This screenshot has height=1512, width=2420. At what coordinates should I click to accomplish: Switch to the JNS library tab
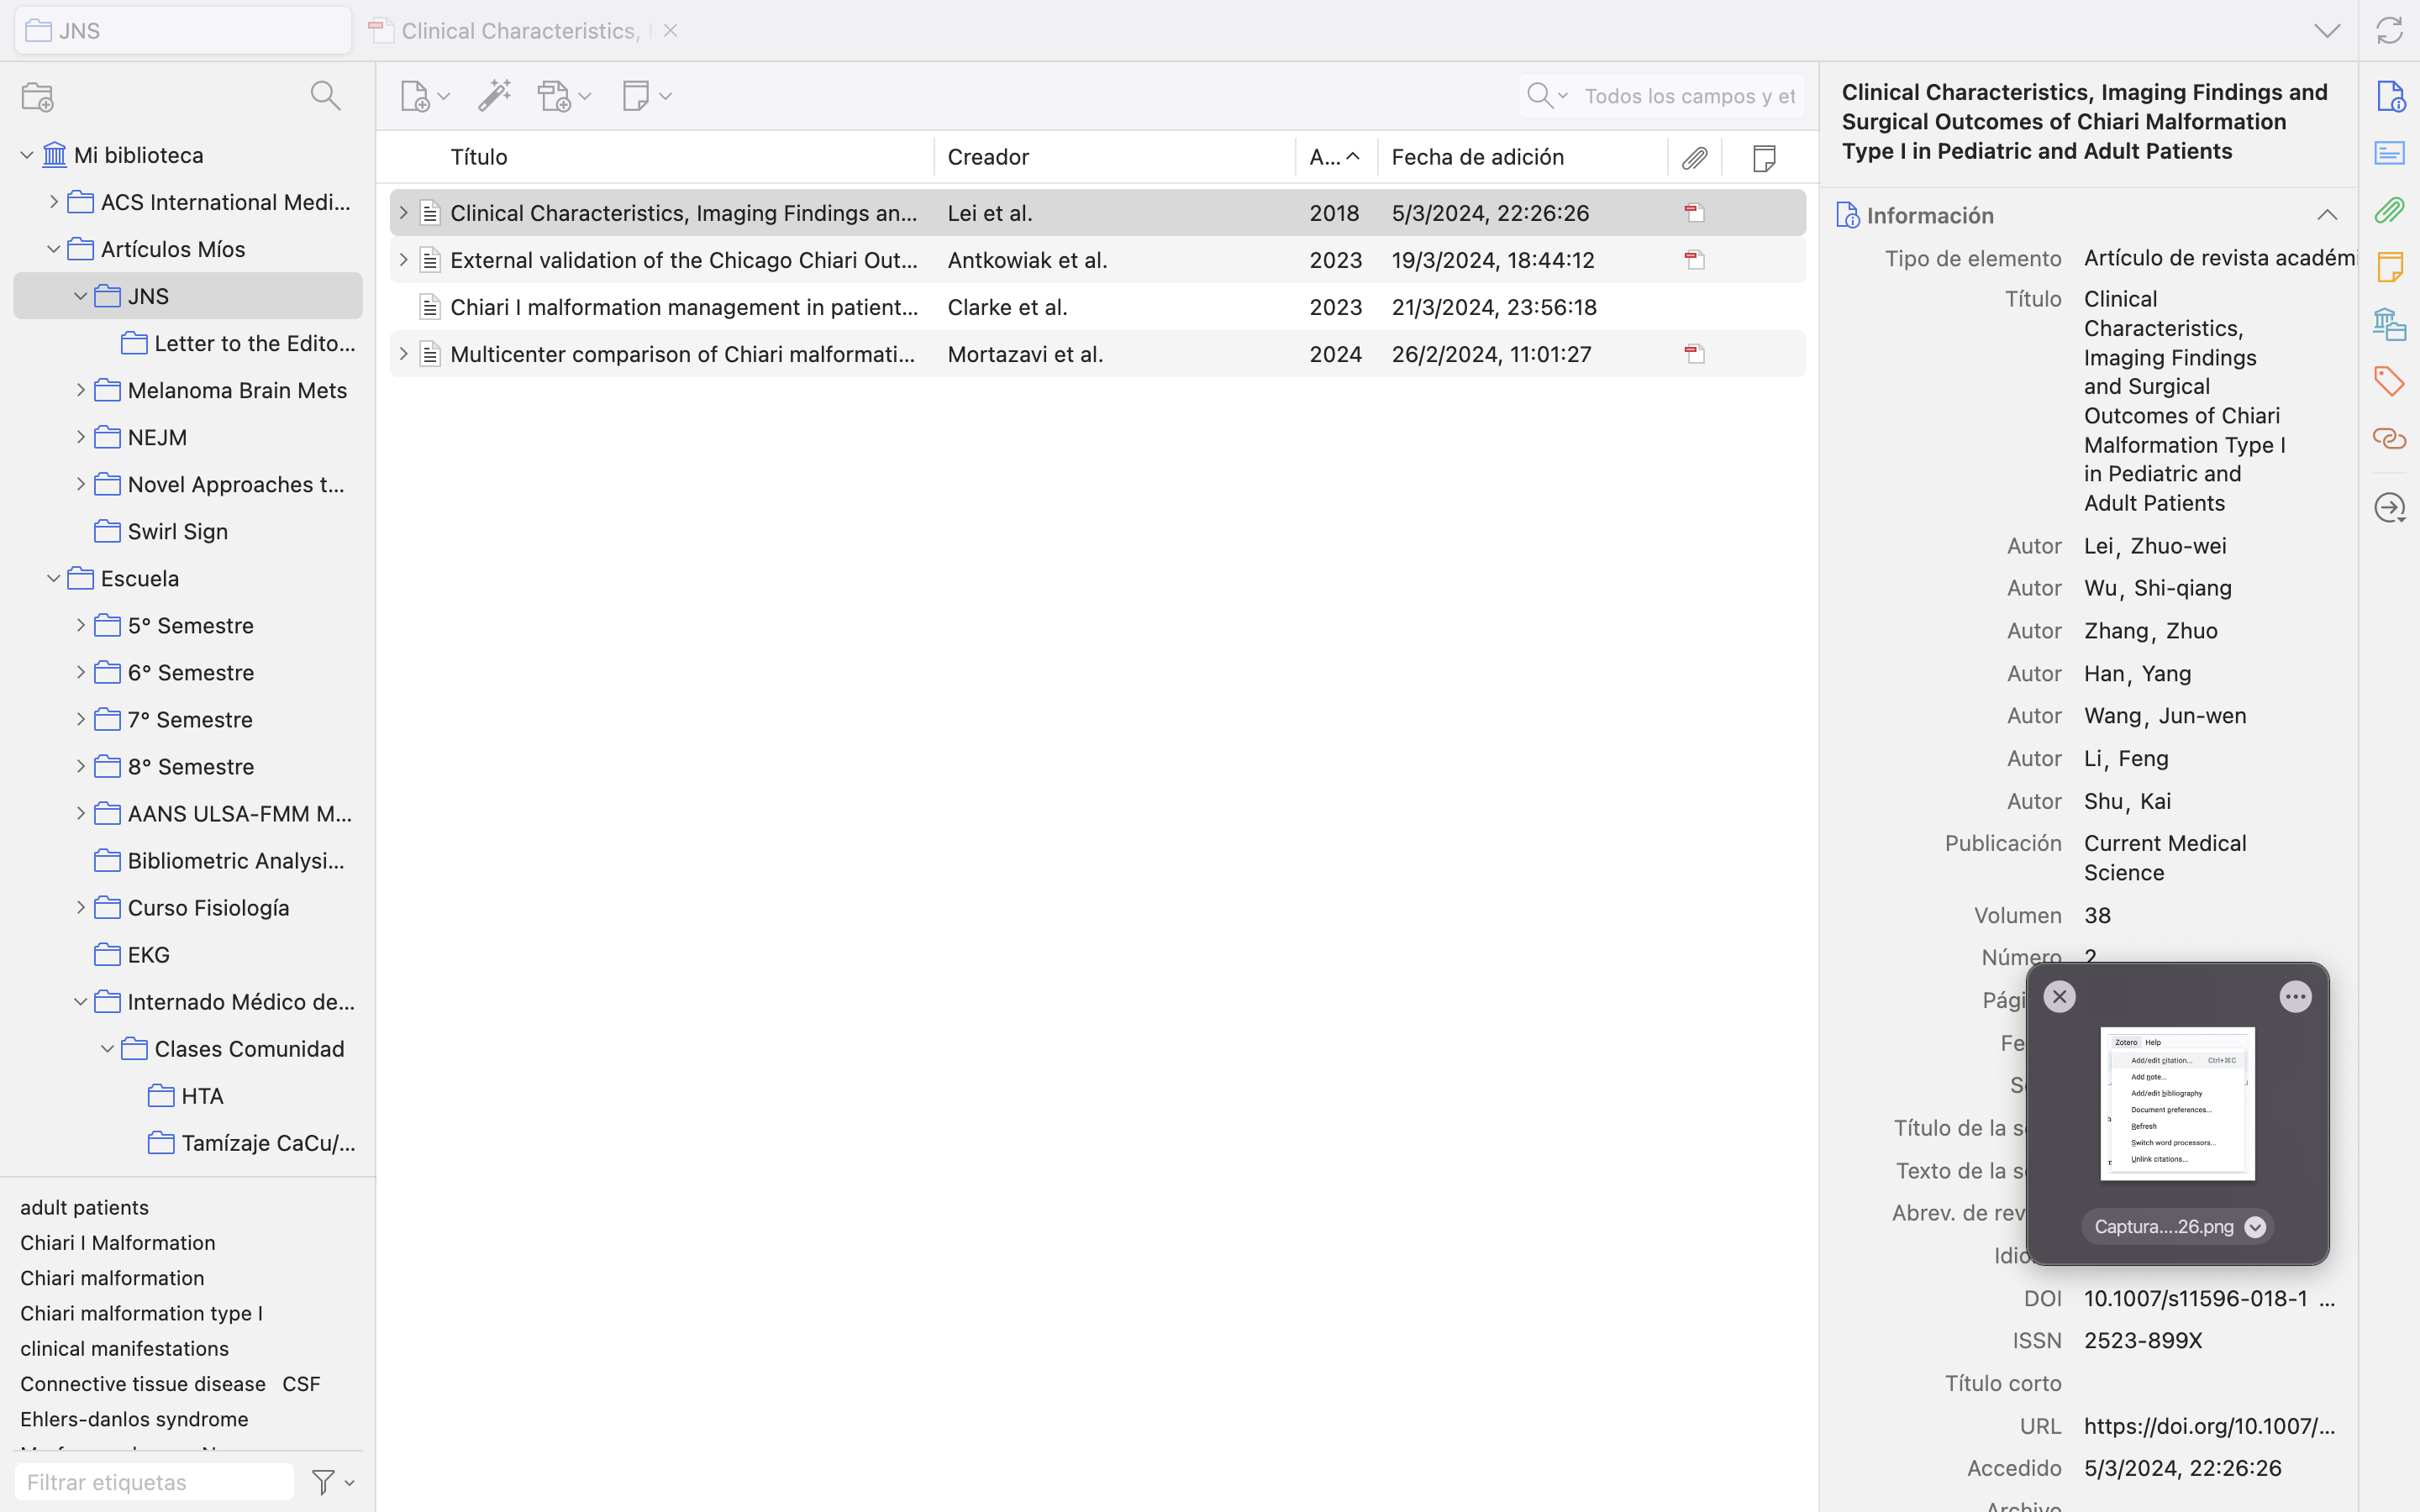tap(182, 31)
